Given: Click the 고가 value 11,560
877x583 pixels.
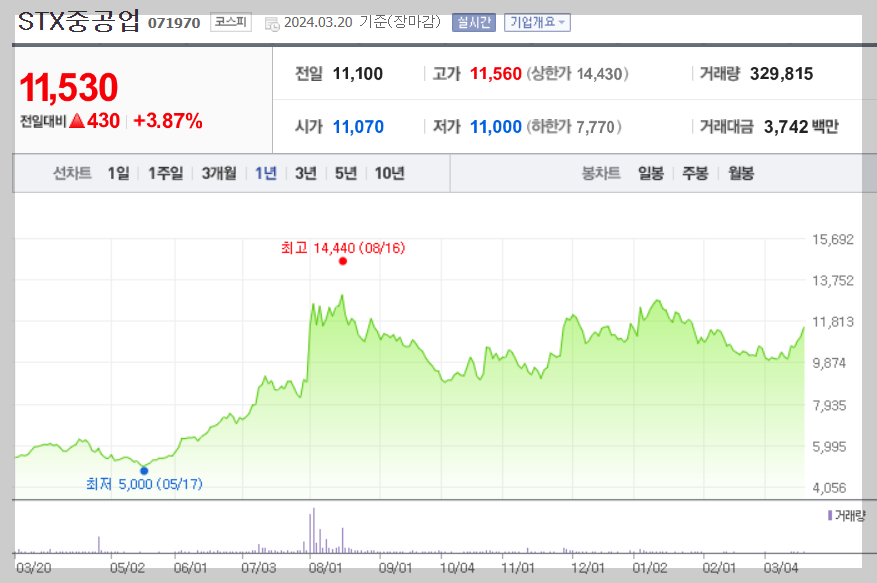Looking at the screenshot, I should 496,74.
